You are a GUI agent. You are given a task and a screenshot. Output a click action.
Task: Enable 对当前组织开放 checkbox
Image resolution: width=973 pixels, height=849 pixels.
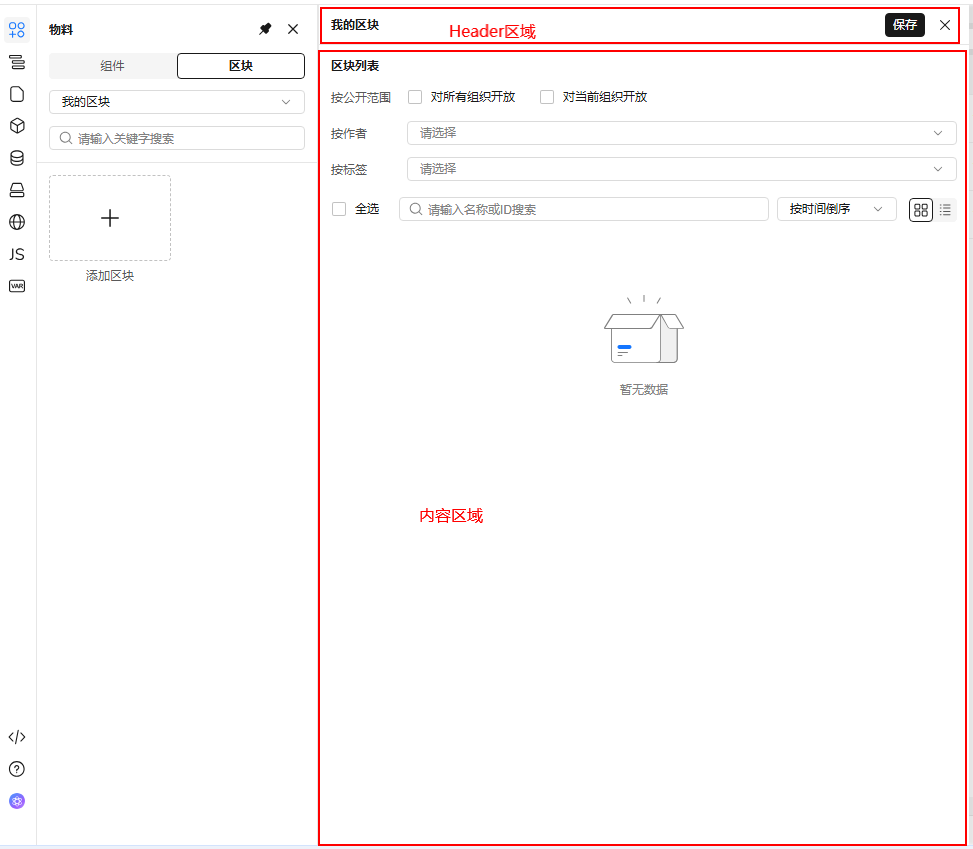tap(547, 96)
